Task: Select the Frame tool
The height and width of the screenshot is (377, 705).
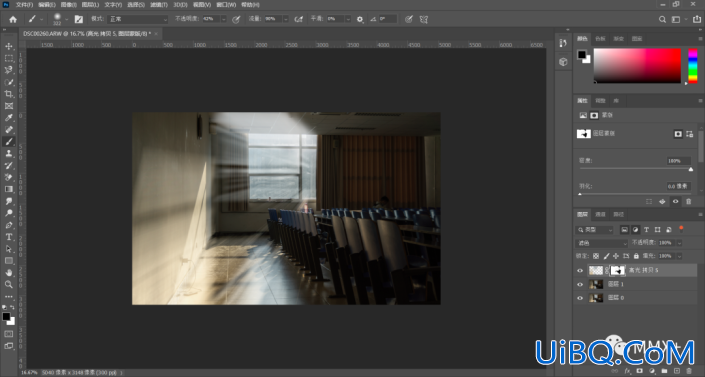Action: pyautogui.click(x=9, y=106)
